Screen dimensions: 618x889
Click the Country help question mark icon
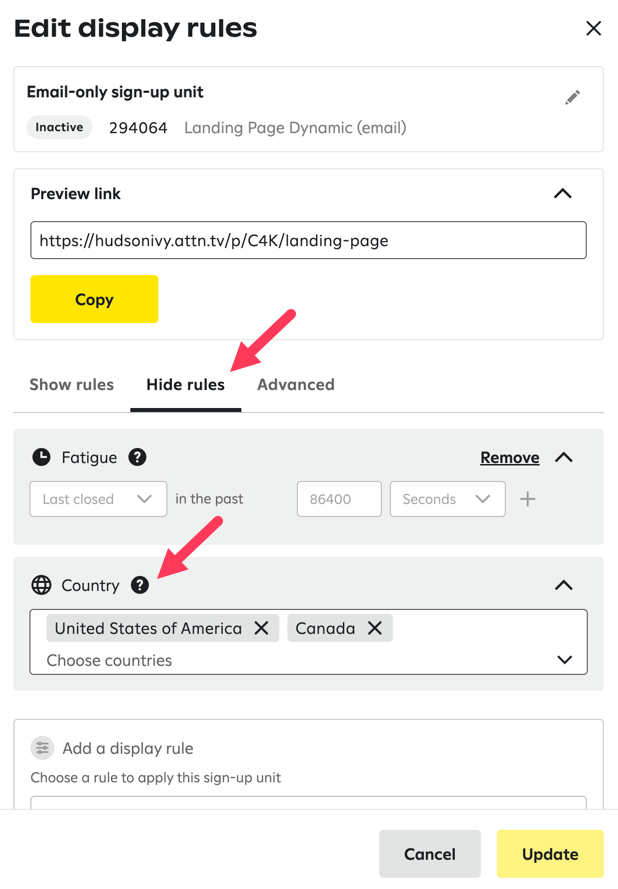tap(140, 585)
